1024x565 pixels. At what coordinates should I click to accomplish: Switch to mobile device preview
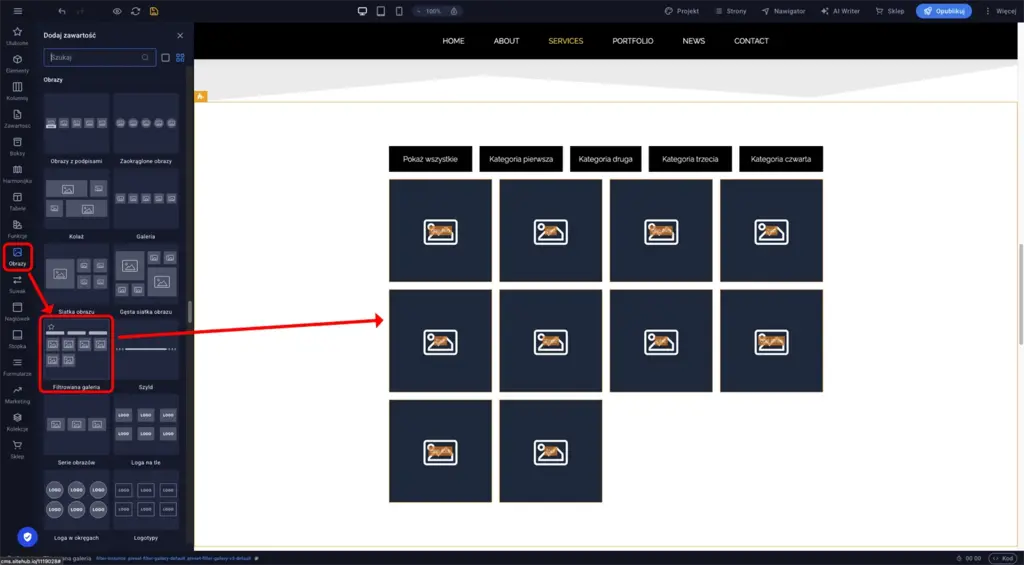(399, 11)
